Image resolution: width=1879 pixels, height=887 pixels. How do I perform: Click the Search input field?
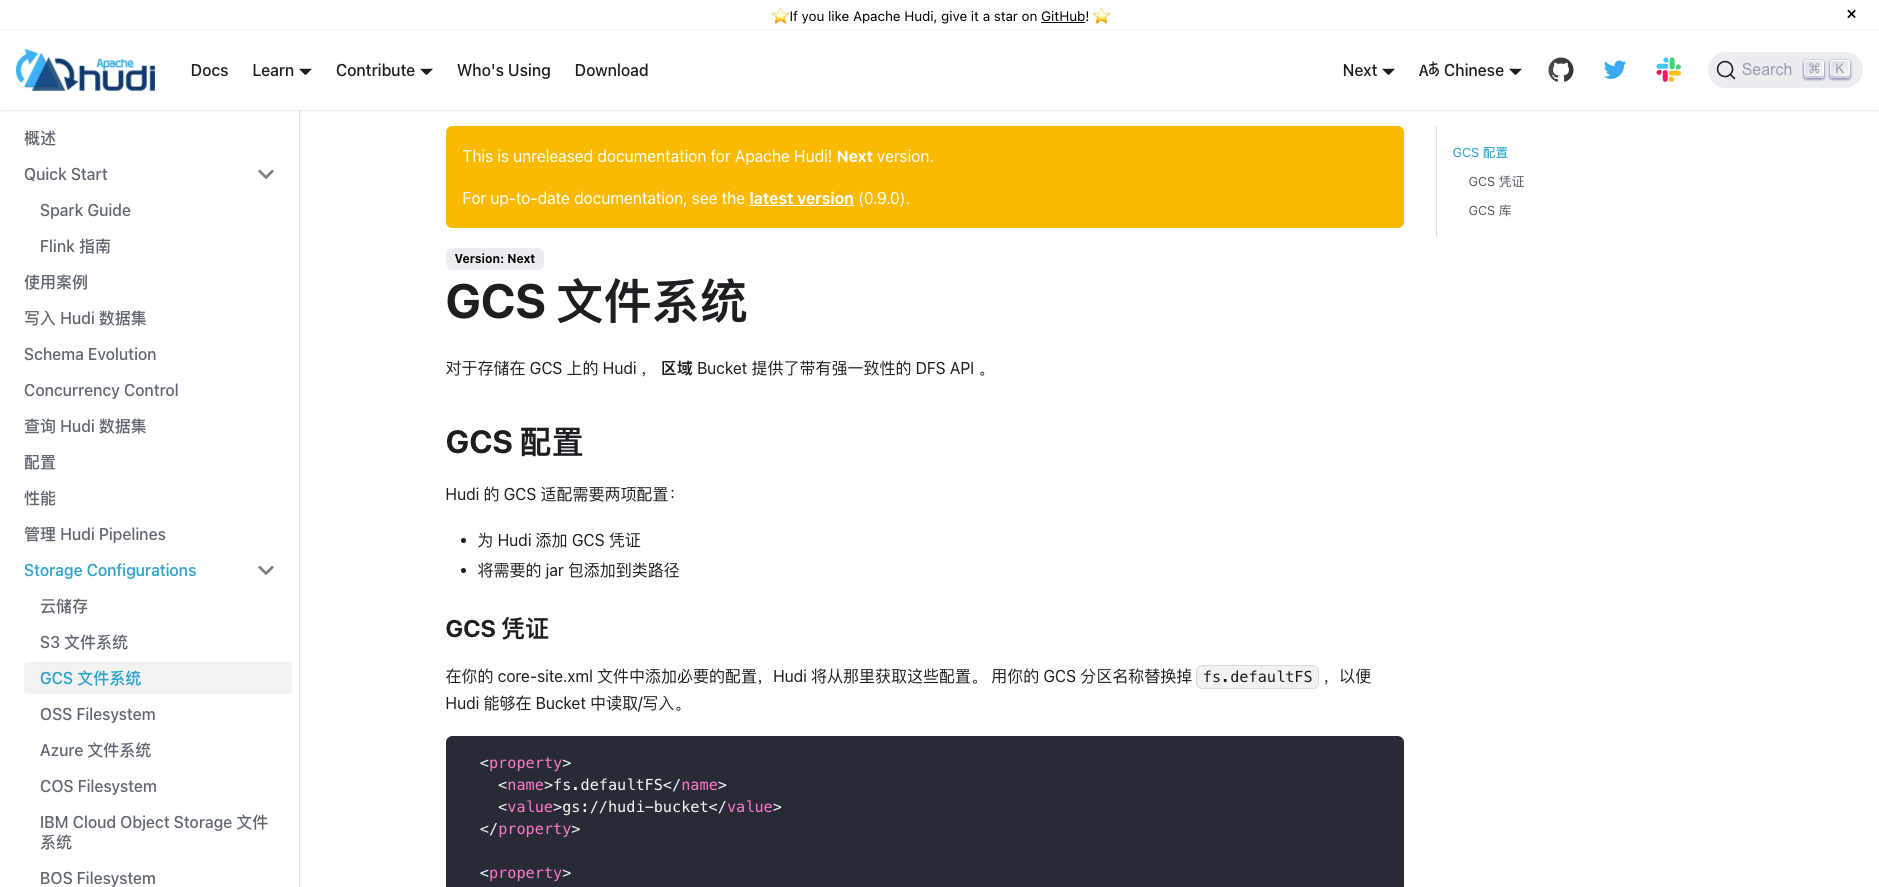(x=1785, y=70)
